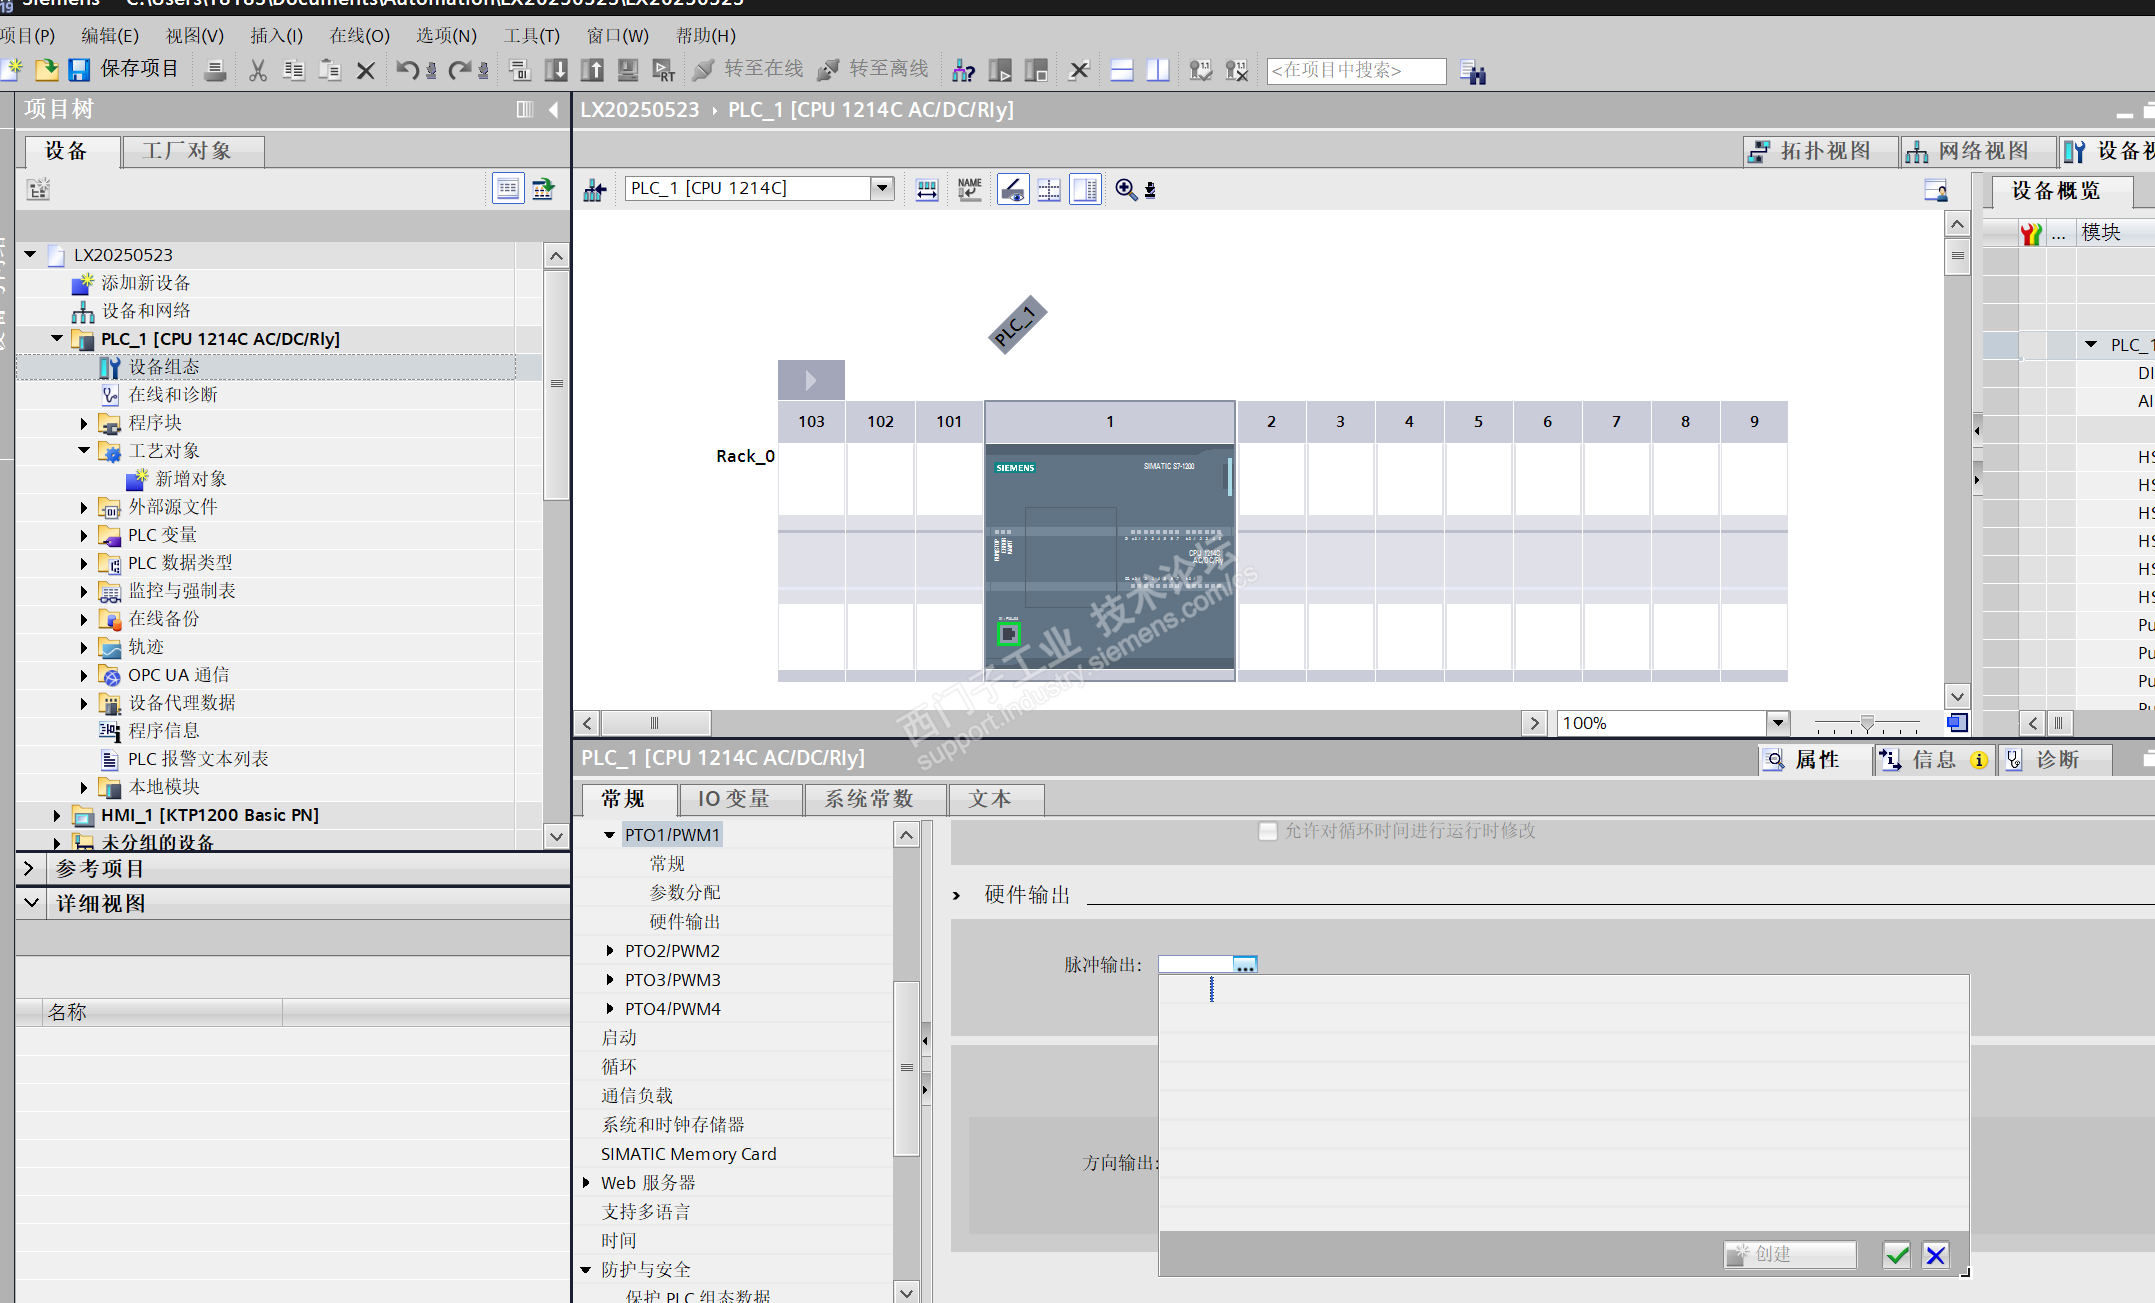Click the blue X cancel icon
This screenshot has width=2155, height=1303.
[x=1936, y=1255]
